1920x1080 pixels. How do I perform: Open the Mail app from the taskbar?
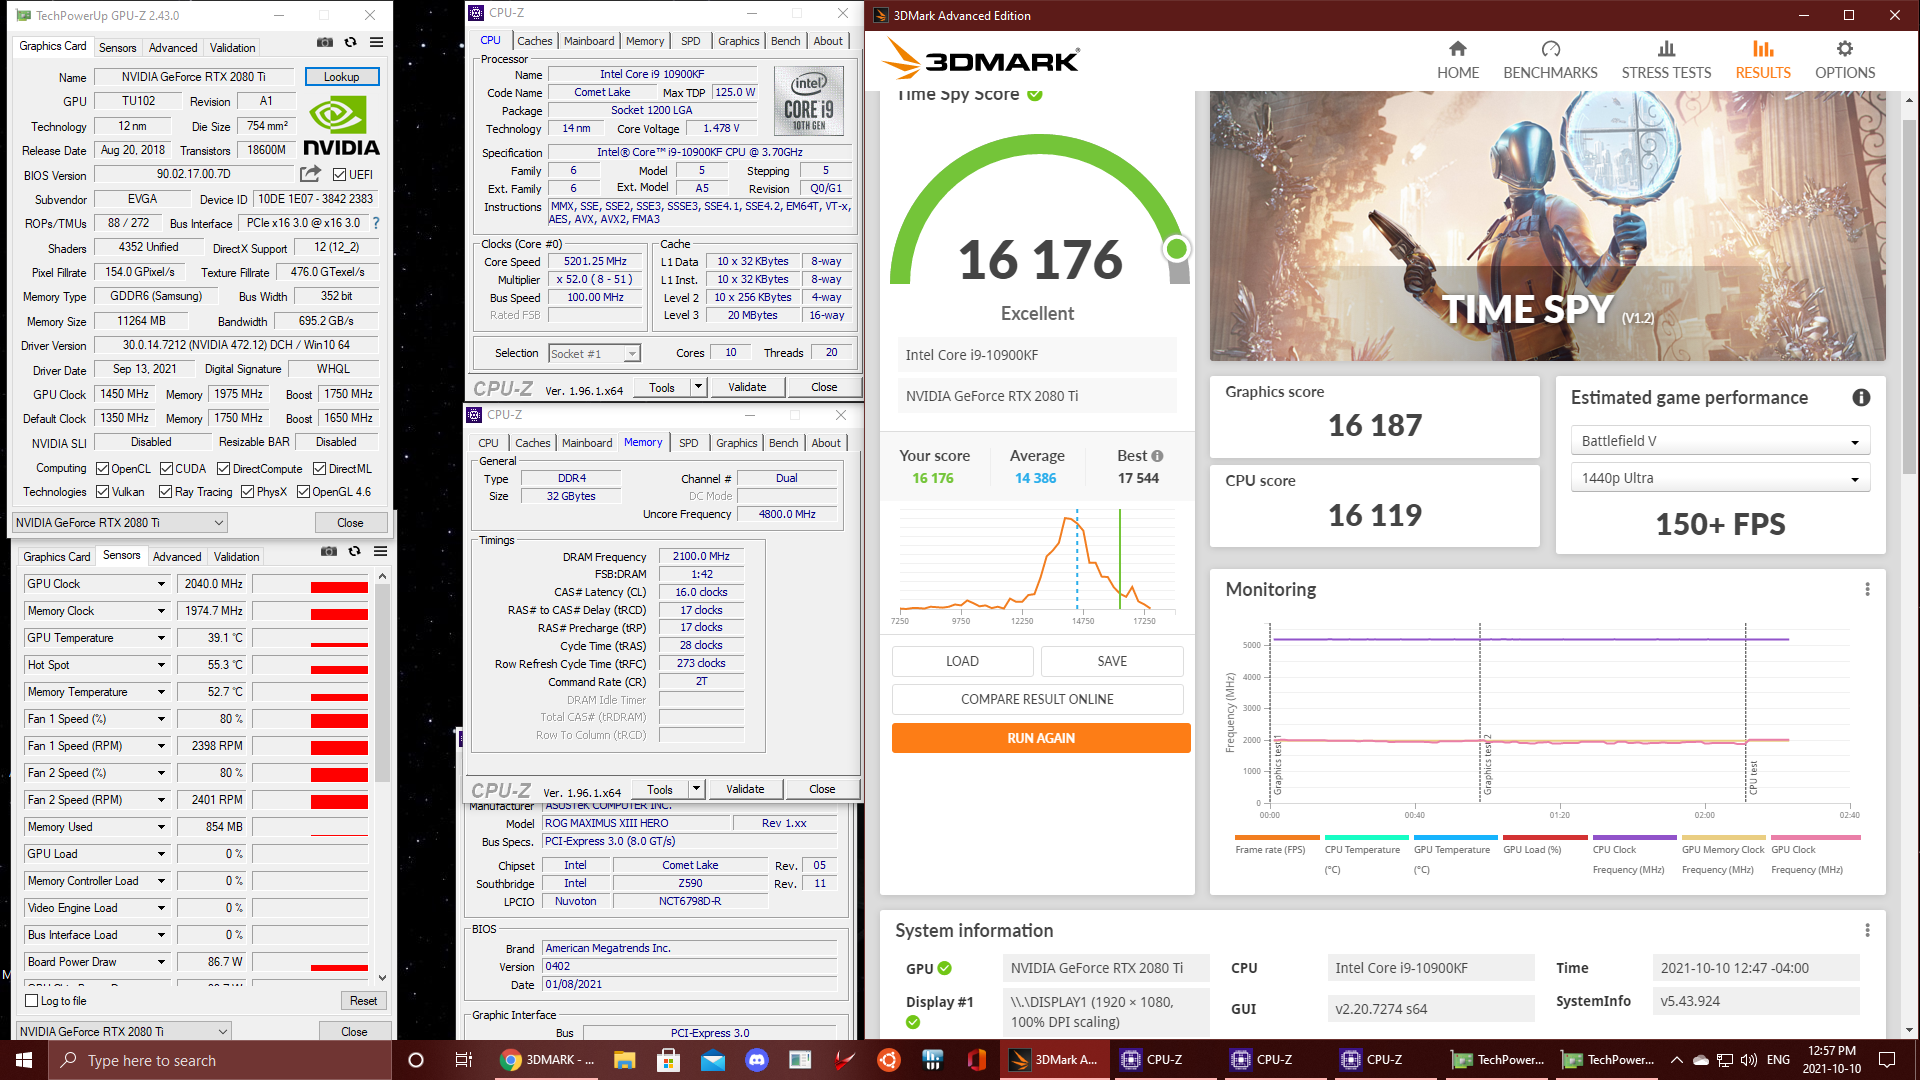coord(712,1060)
